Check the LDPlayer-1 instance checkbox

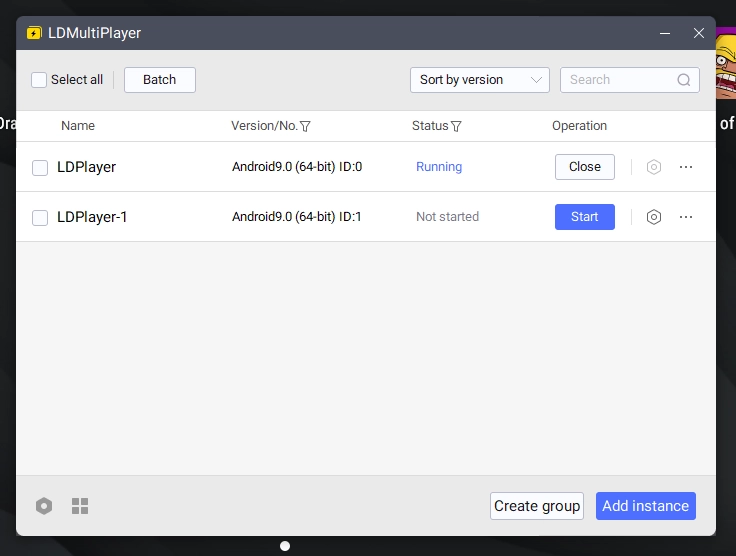(40, 218)
